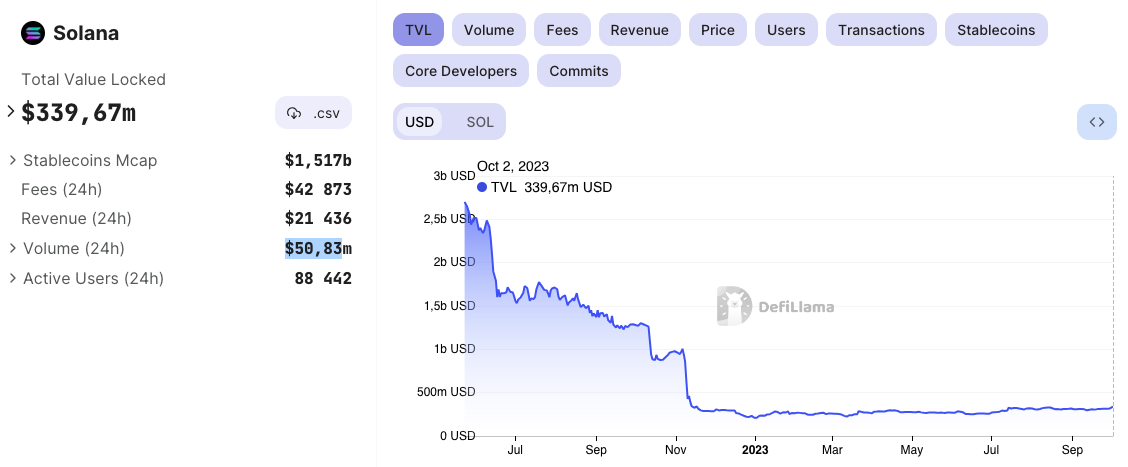Click the Oct 2, 2023 tooltip date
Viewport: 1128px width, 467px height.
513,166
